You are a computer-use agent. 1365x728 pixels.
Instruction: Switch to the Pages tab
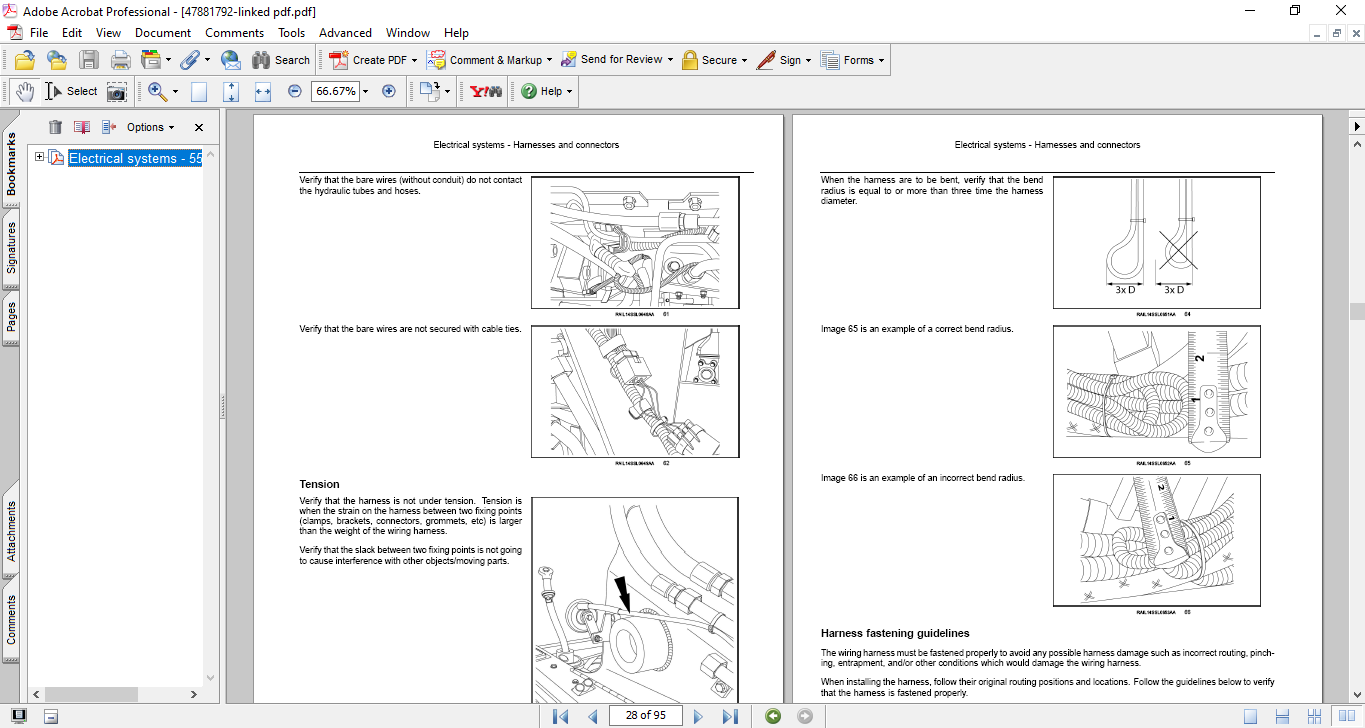tap(11, 317)
